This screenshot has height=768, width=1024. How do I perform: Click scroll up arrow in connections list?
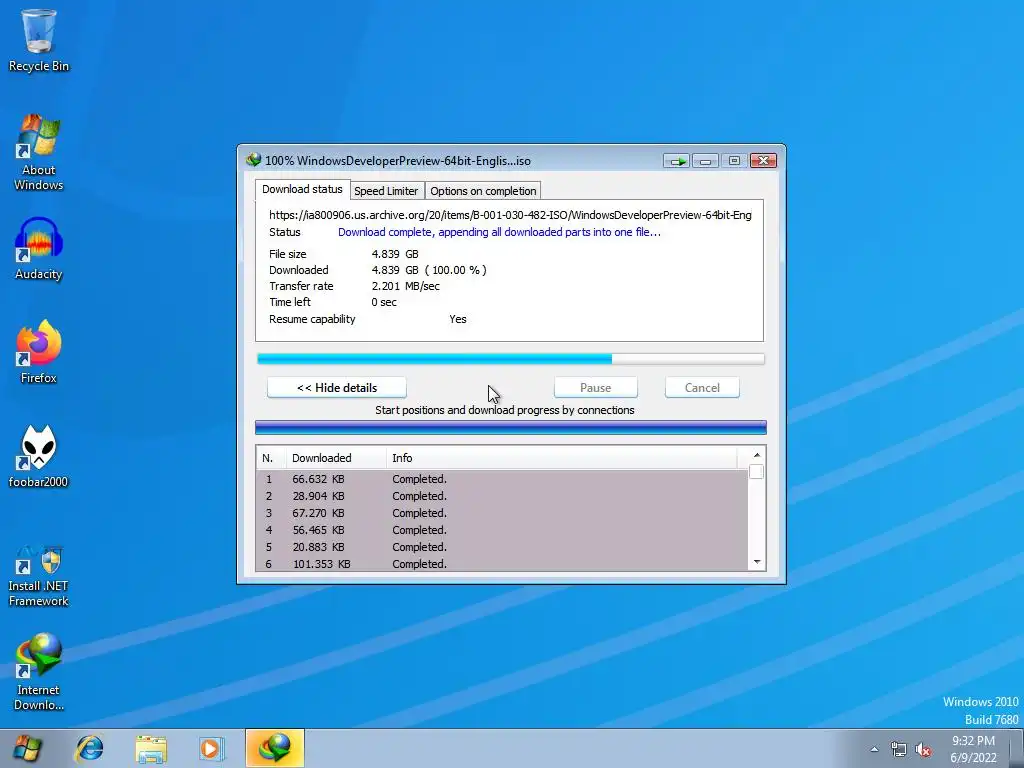tap(756, 455)
